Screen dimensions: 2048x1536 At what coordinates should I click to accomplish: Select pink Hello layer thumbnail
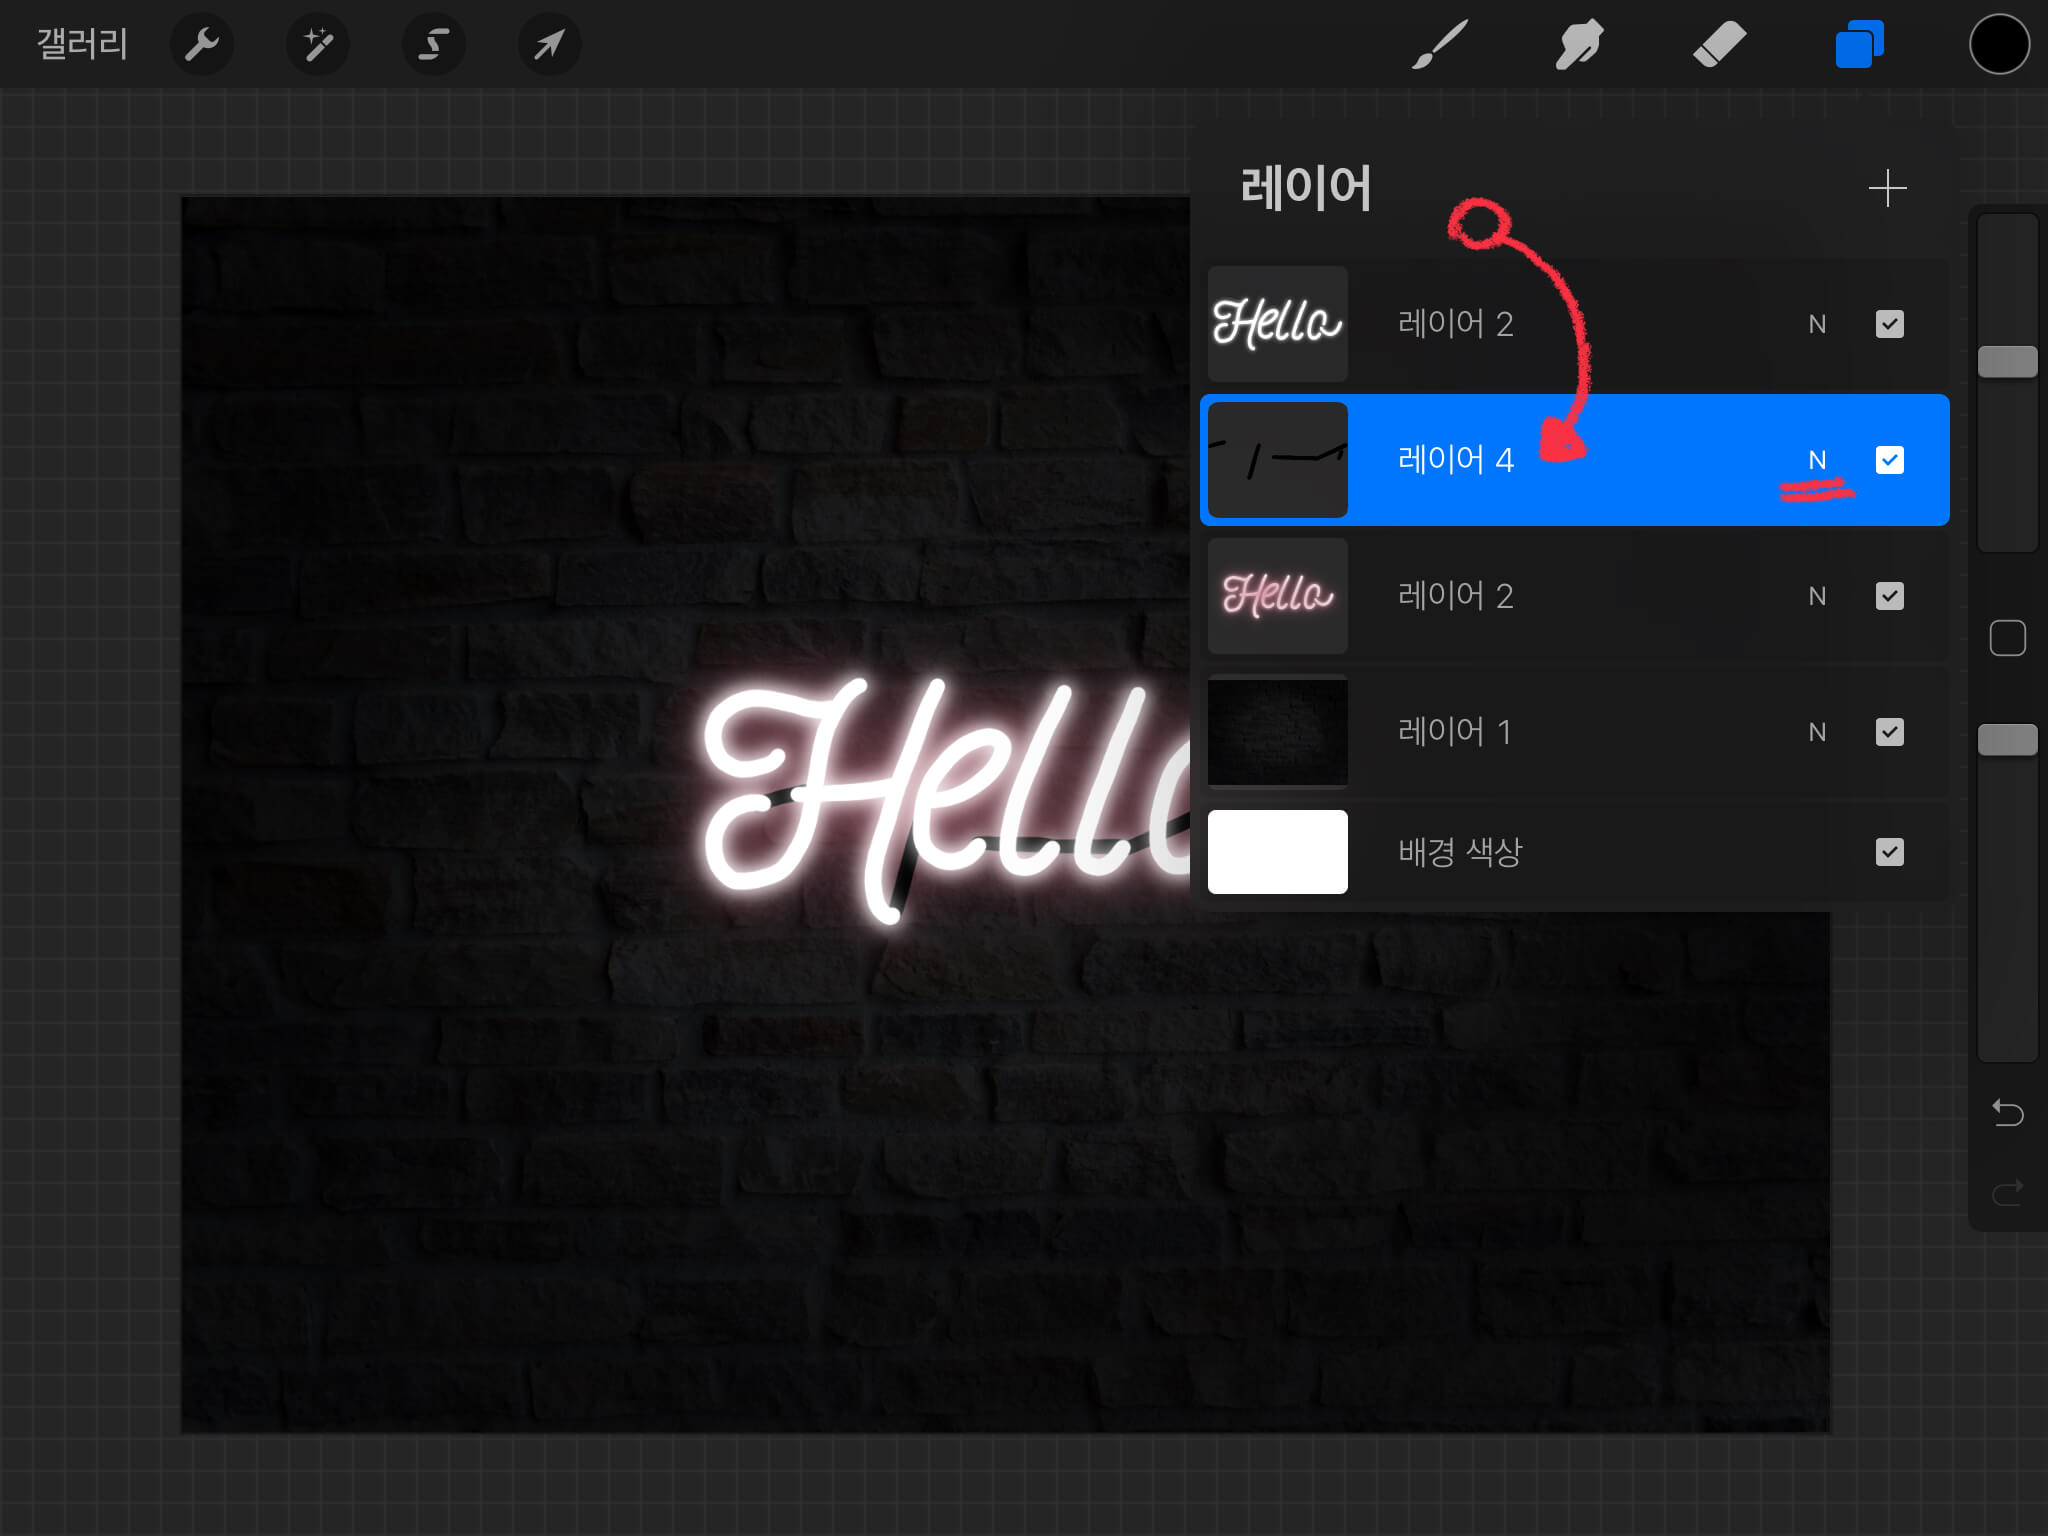pyautogui.click(x=1277, y=596)
